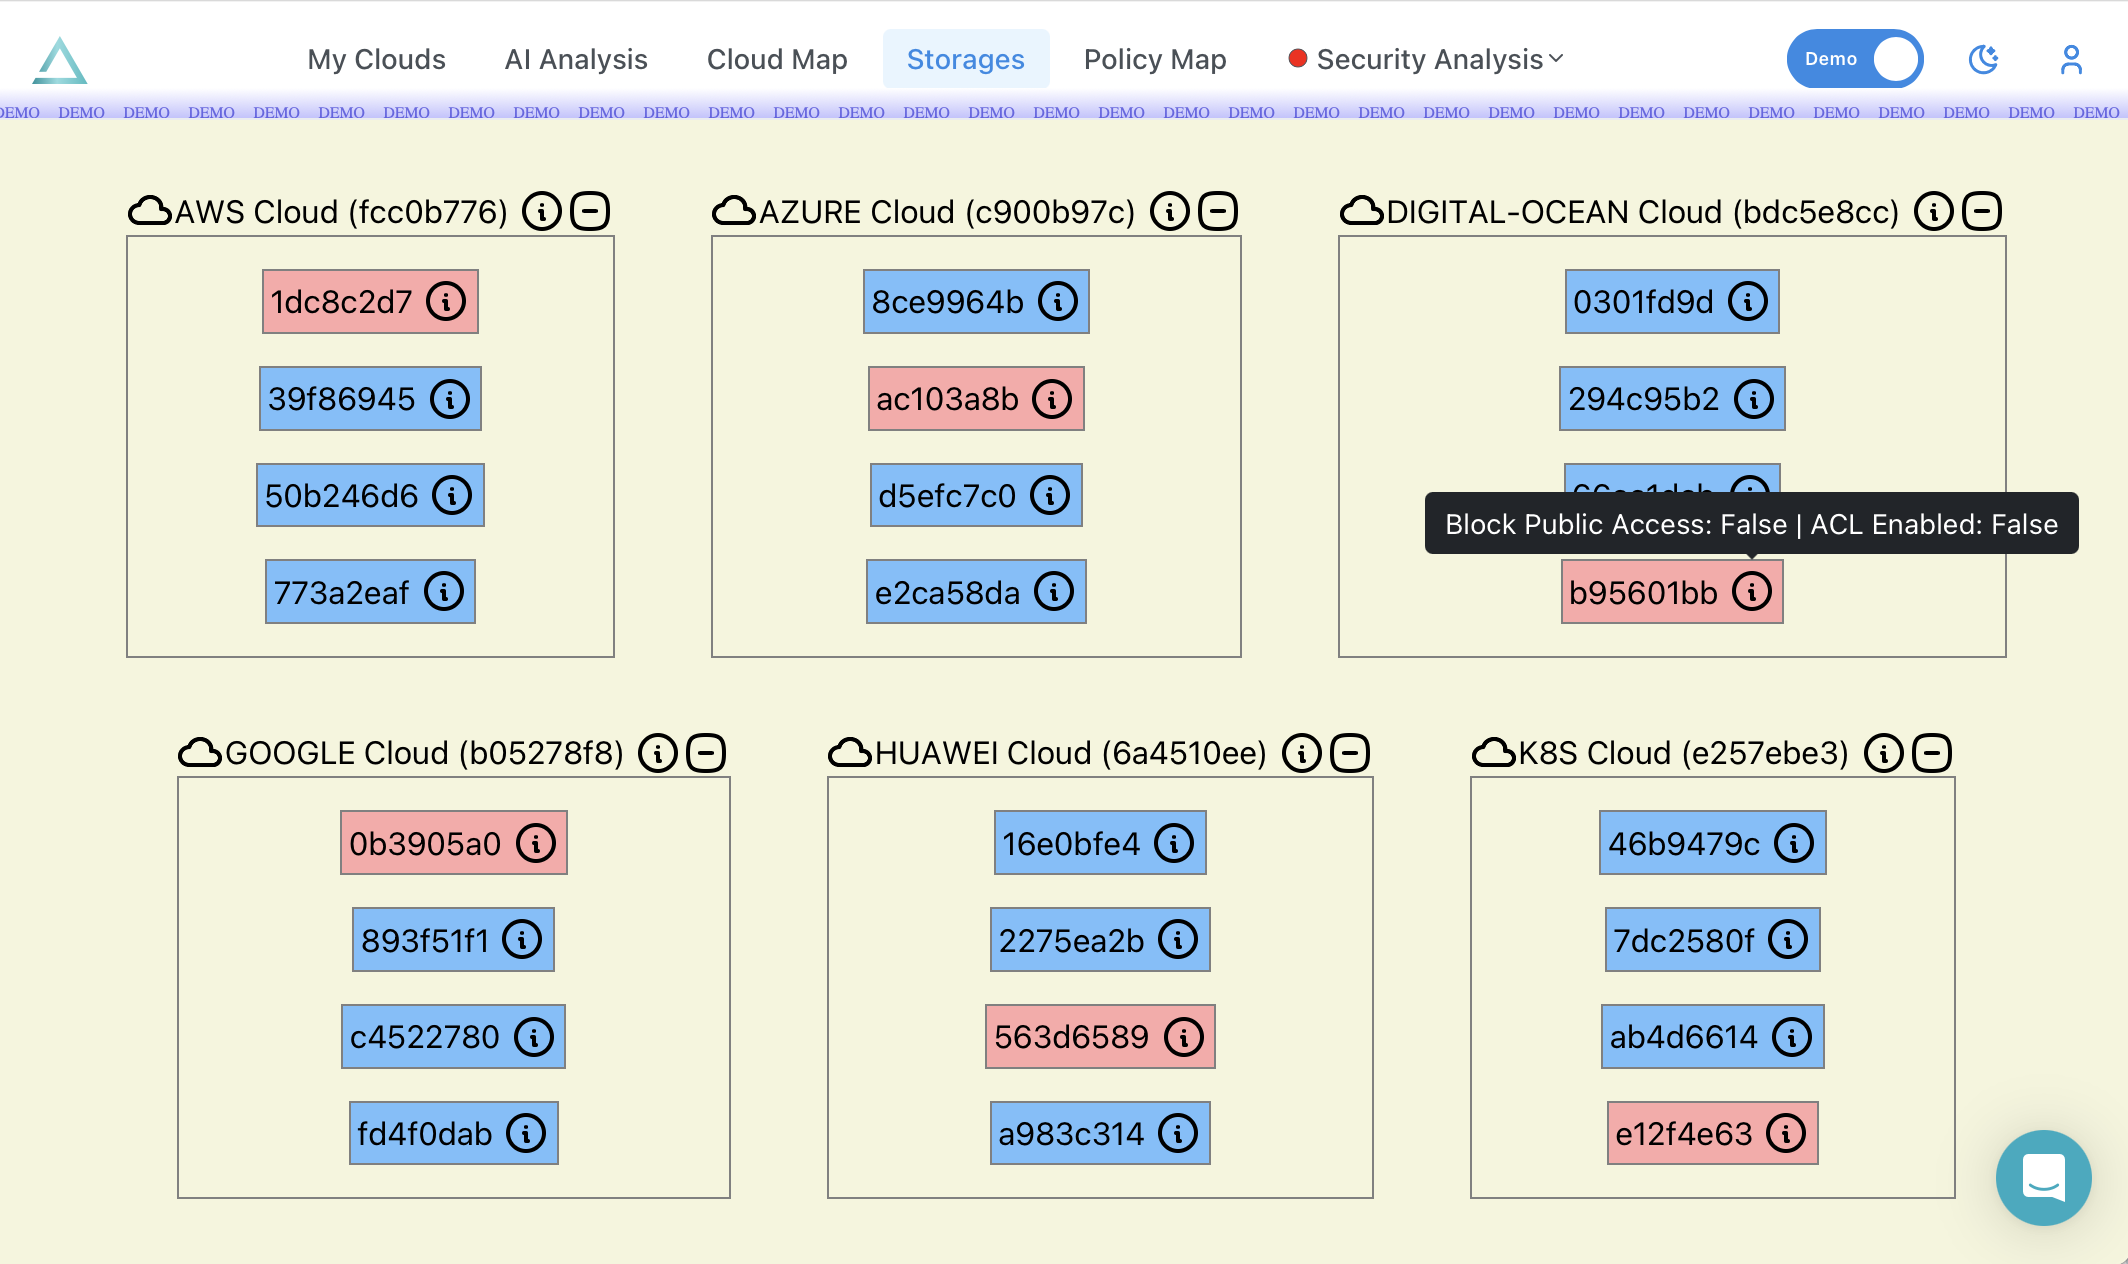Go to home via triangle logo
This screenshot has height=1264, width=2128.
pos(59,60)
